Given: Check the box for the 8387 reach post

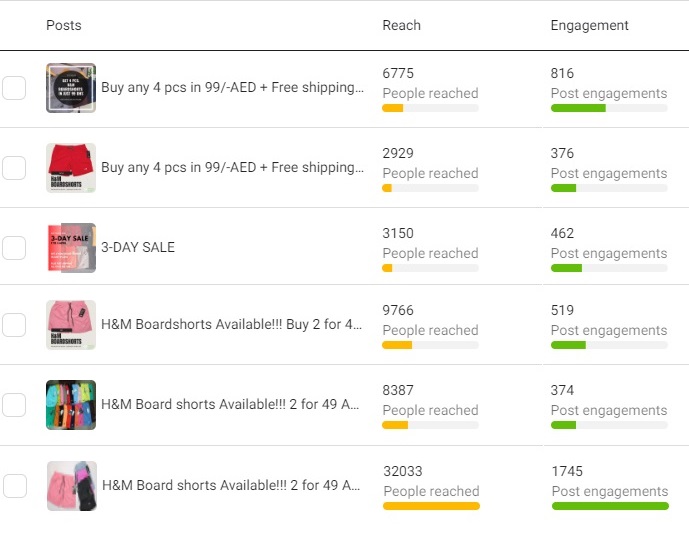Looking at the screenshot, I should (x=14, y=405).
